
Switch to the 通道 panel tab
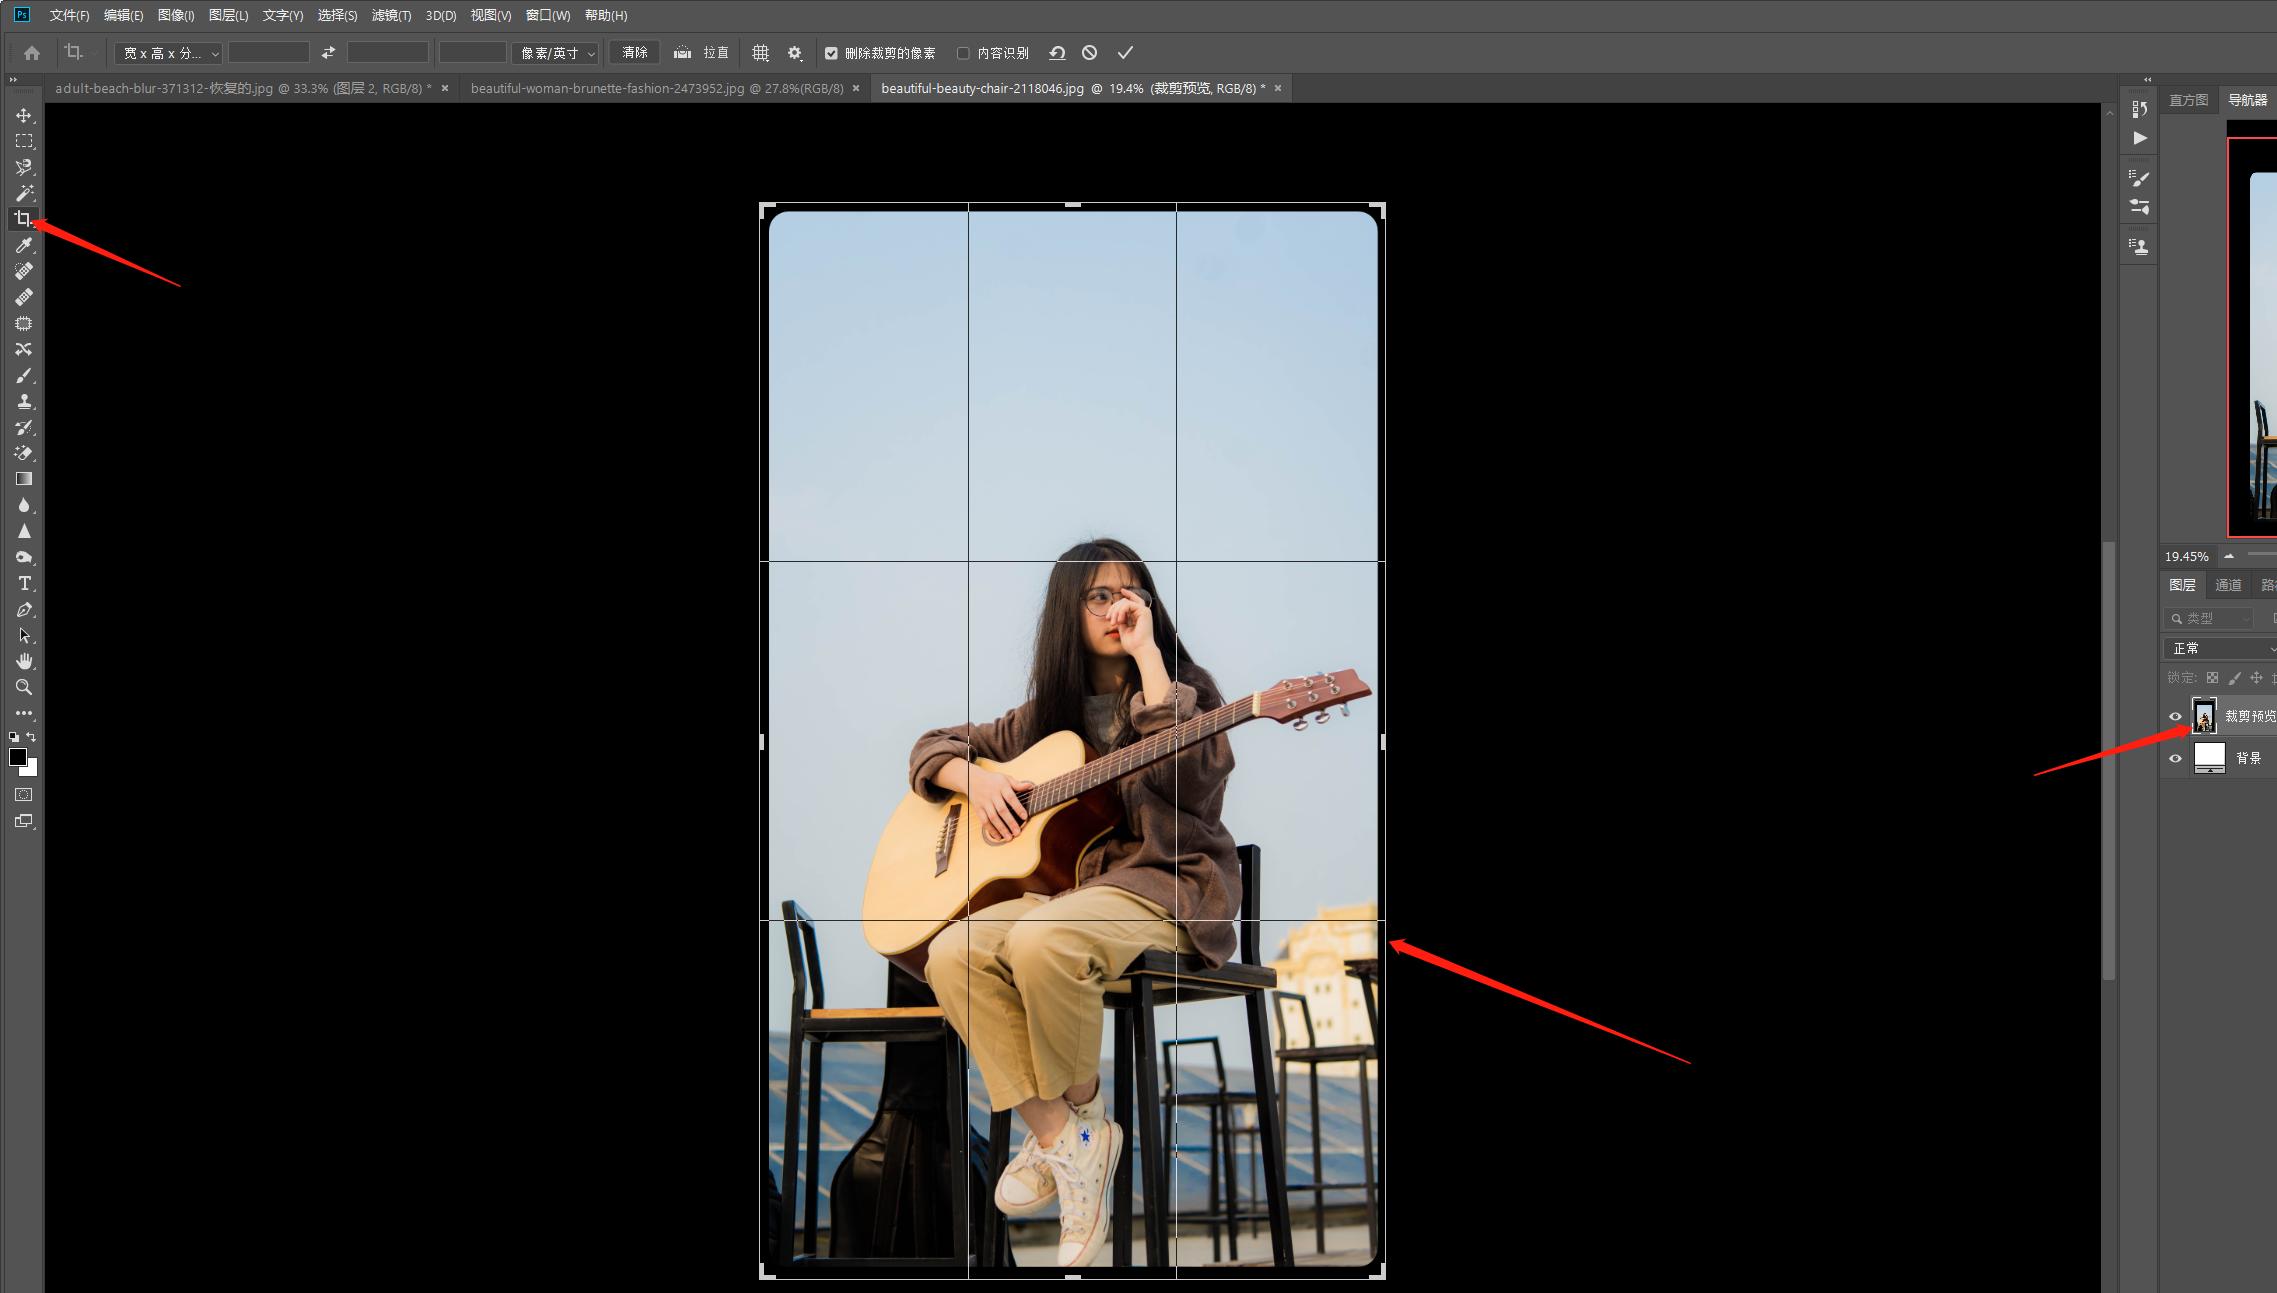coord(2228,585)
